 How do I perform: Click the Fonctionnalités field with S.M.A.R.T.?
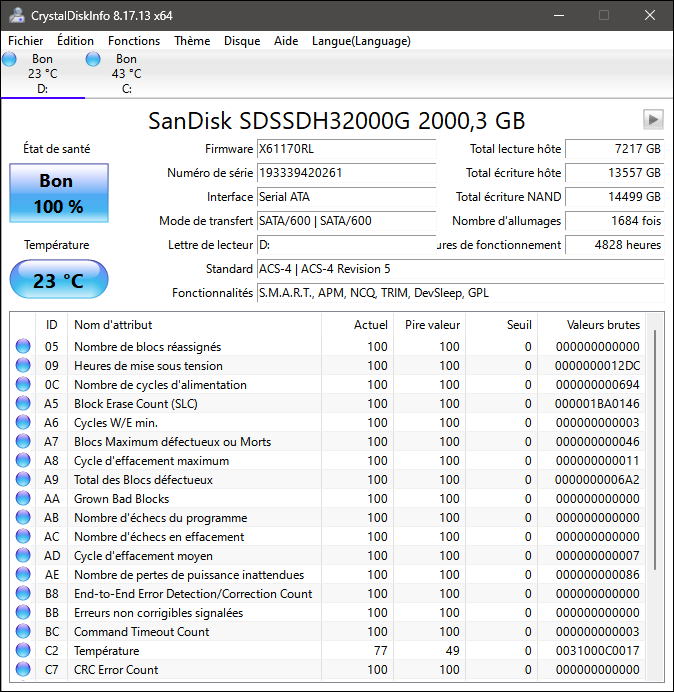click(460, 293)
